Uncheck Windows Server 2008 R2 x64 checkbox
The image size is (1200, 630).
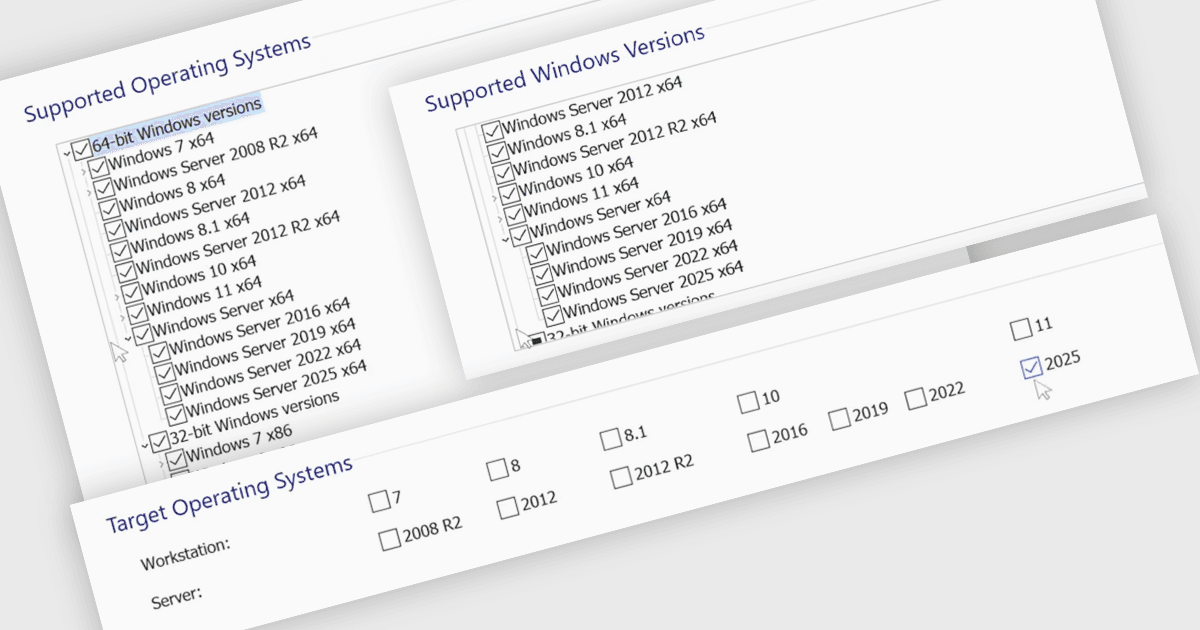[104, 188]
